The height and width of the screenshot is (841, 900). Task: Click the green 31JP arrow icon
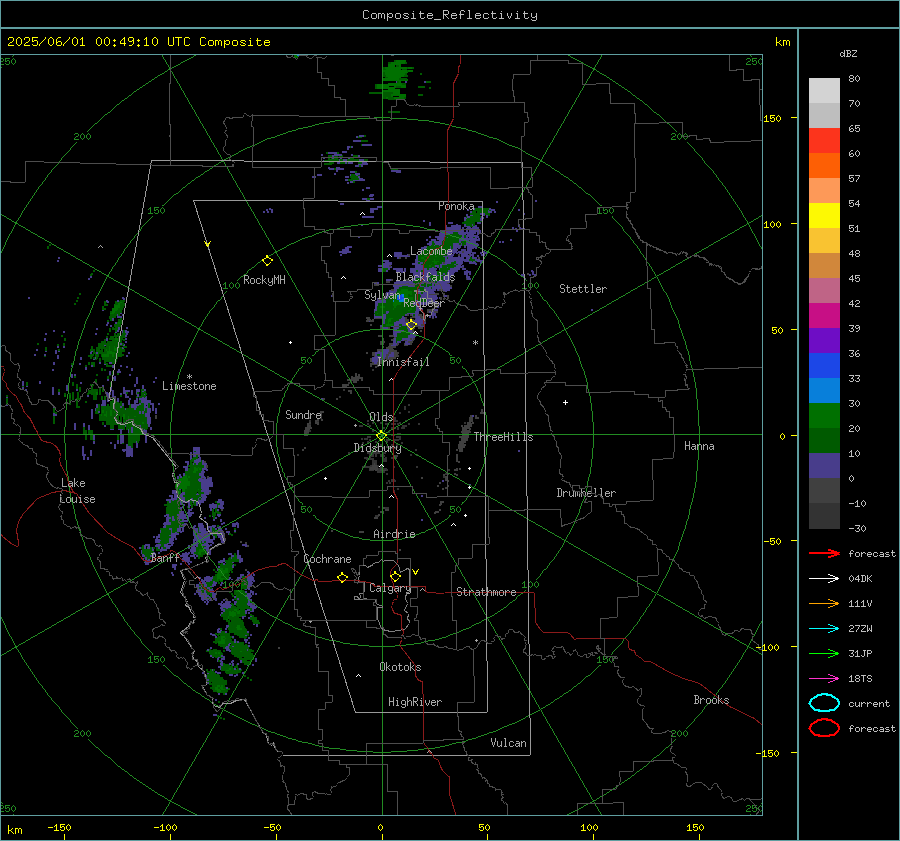824,653
